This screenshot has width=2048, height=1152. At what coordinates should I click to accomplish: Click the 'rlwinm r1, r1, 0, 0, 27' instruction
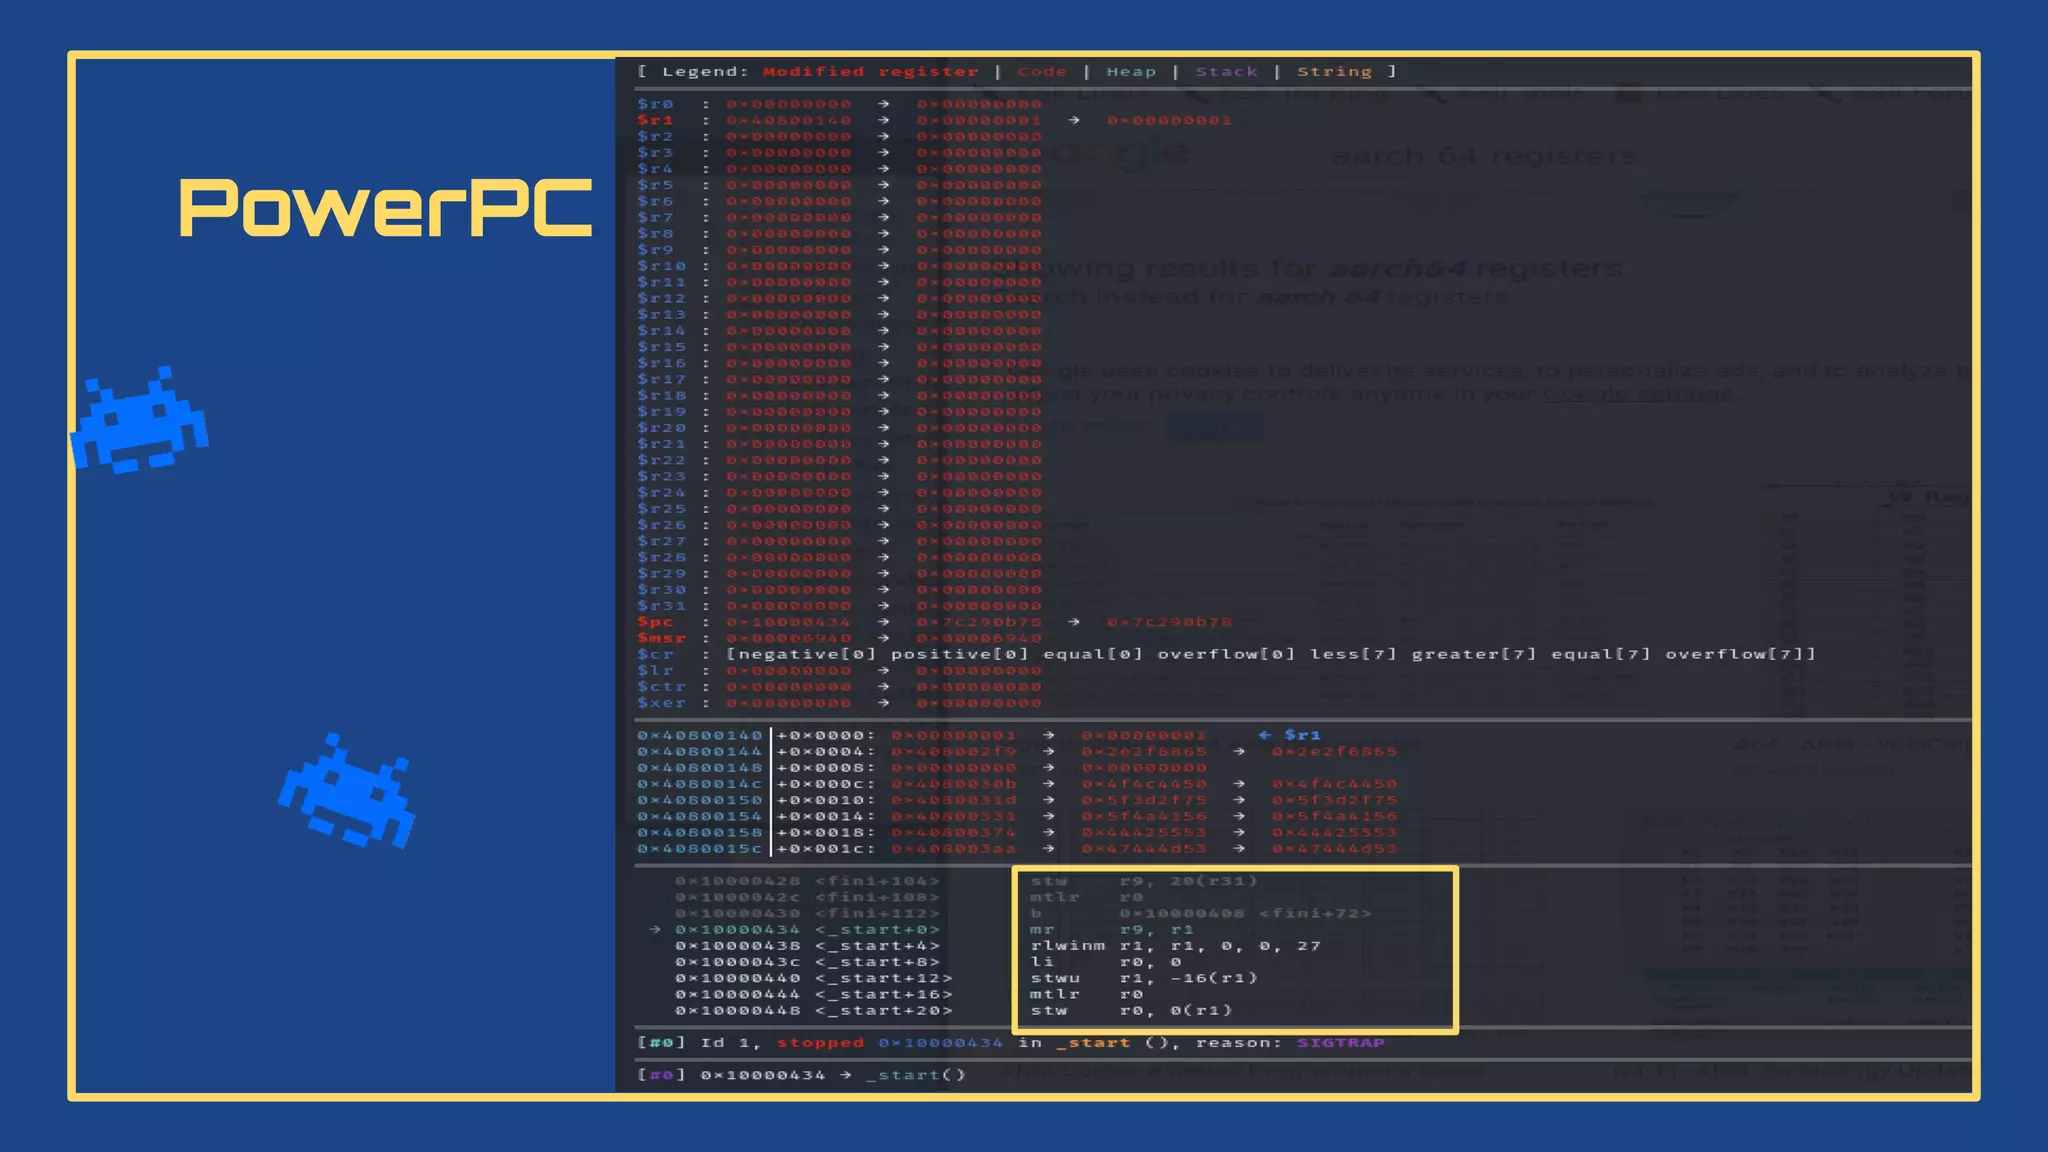[x=1175, y=946]
